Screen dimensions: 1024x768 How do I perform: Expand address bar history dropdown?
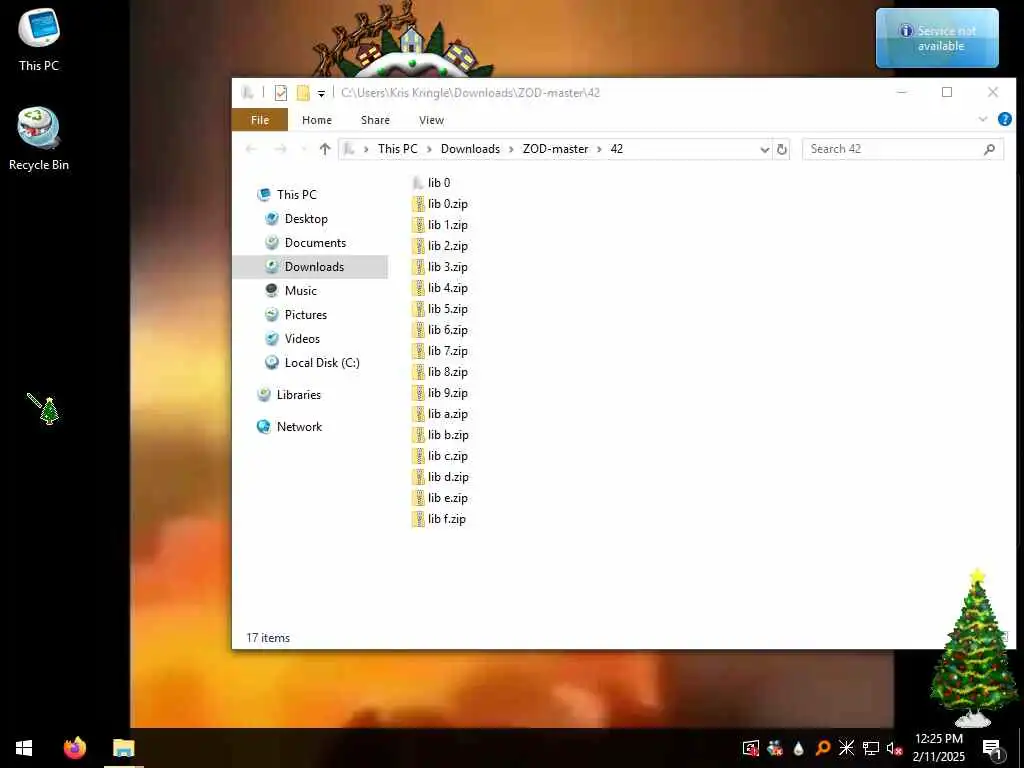pyautogui.click(x=765, y=150)
